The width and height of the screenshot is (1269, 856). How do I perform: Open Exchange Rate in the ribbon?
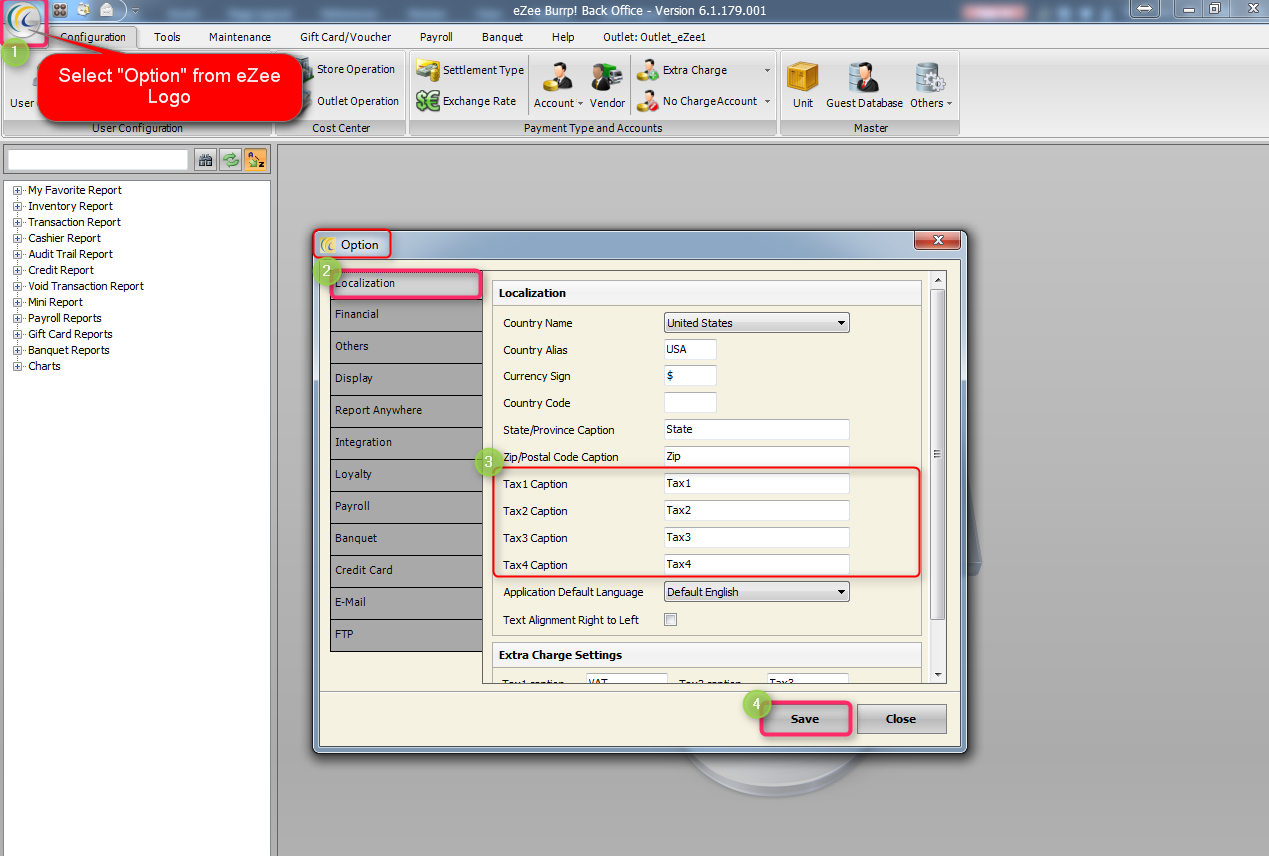[467, 101]
